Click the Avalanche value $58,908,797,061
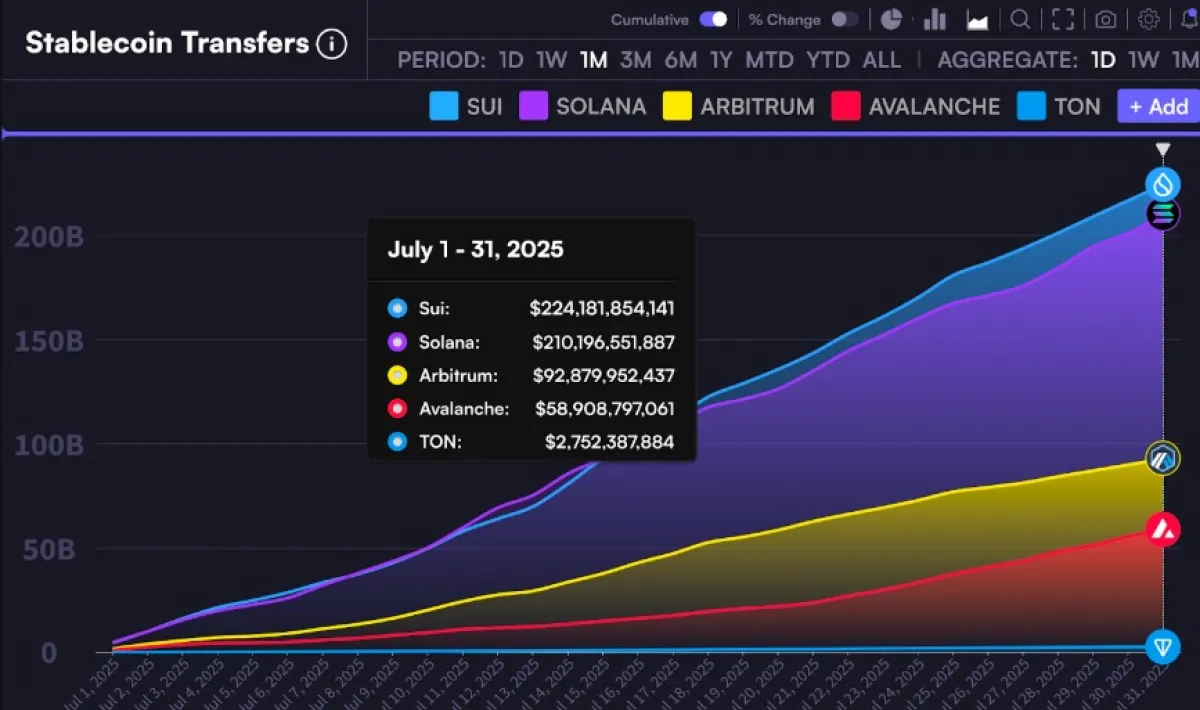The image size is (1200, 710). click(605, 409)
